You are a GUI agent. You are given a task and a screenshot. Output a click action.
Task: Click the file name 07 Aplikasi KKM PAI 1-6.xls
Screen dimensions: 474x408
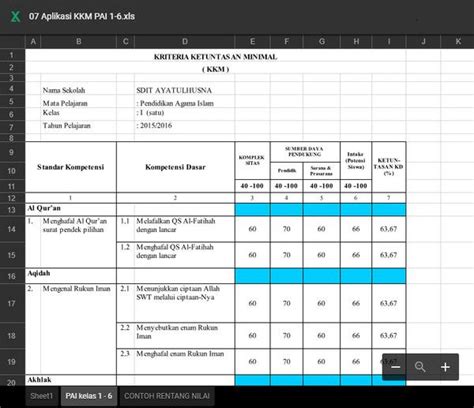click(x=82, y=16)
